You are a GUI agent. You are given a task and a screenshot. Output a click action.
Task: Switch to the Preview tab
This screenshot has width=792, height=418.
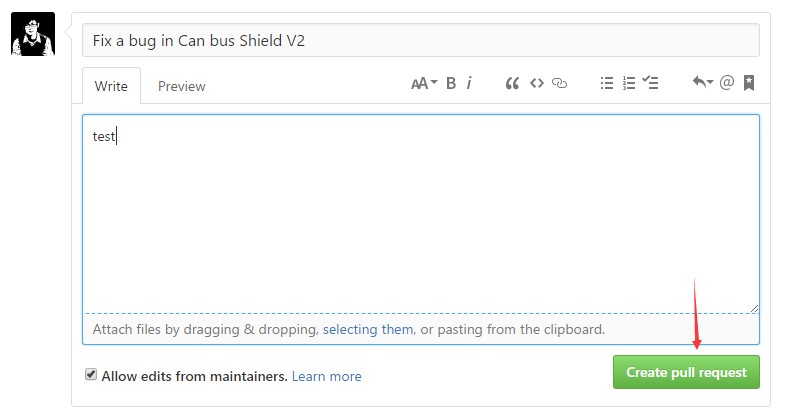tap(181, 86)
